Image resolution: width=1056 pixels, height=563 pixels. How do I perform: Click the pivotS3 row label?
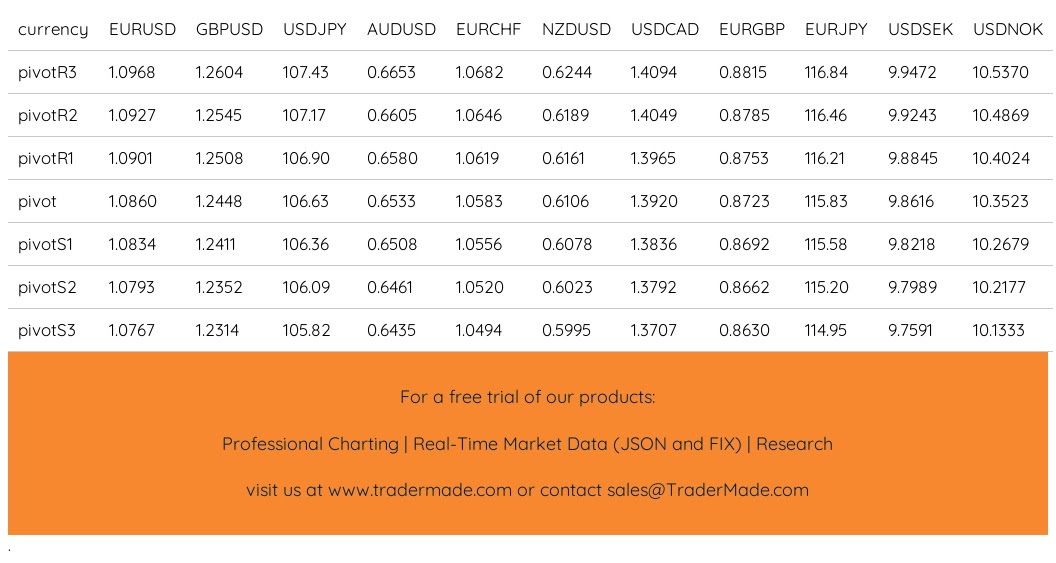(x=47, y=331)
